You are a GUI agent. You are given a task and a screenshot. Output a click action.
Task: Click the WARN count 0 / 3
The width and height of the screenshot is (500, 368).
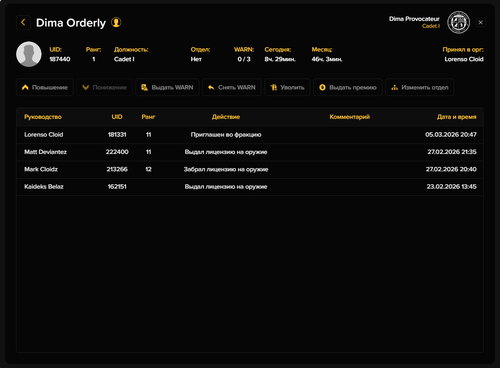click(244, 59)
